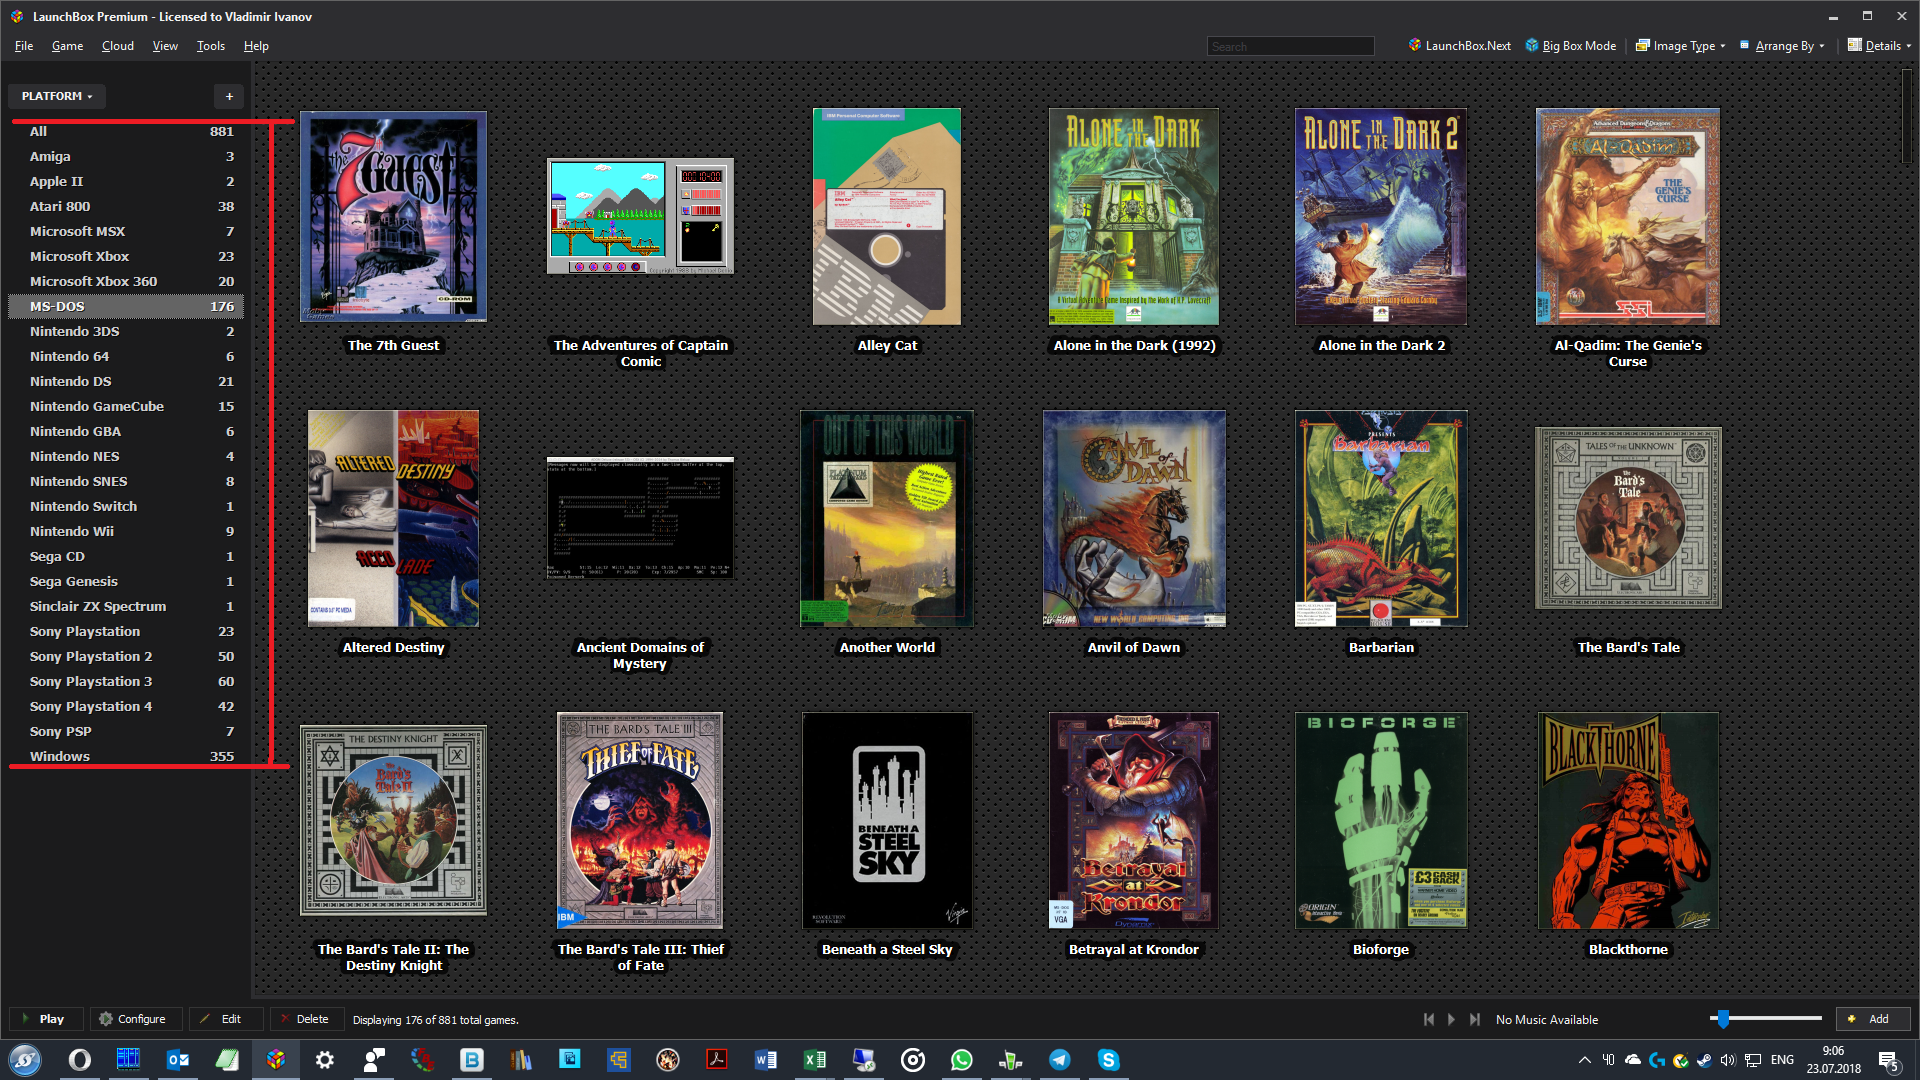Select Alone in the Dark 2 cover
Screen dimensions: 1920x1080
pos(1381,216)
